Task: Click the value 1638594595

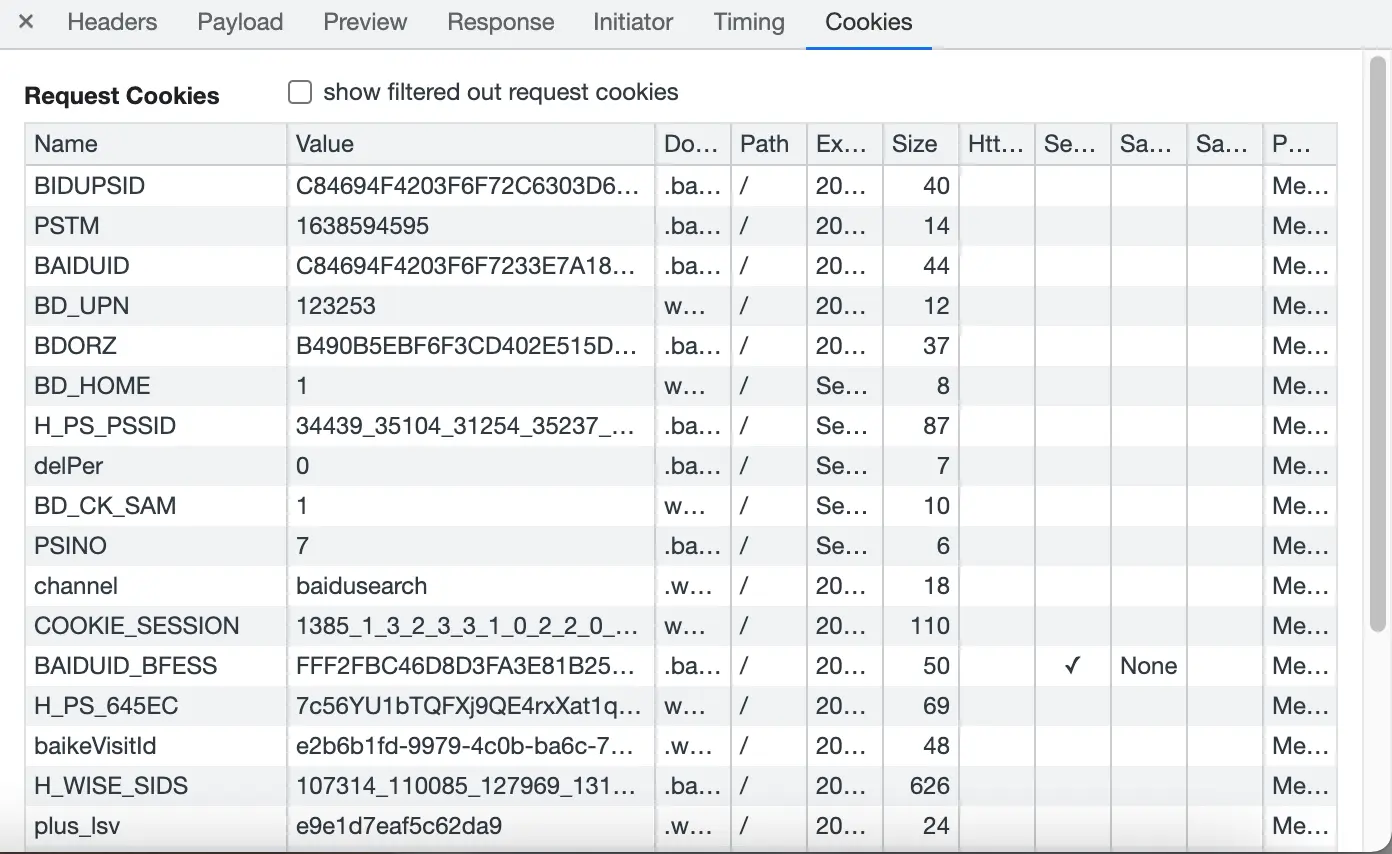Action: (x=362, y=226)
